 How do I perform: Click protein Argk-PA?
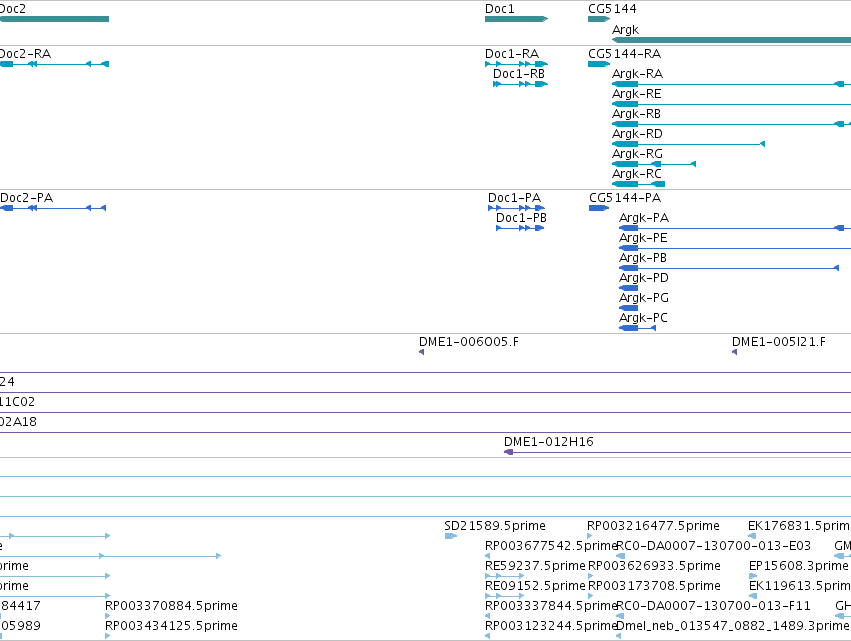click(x=735, y=228)
